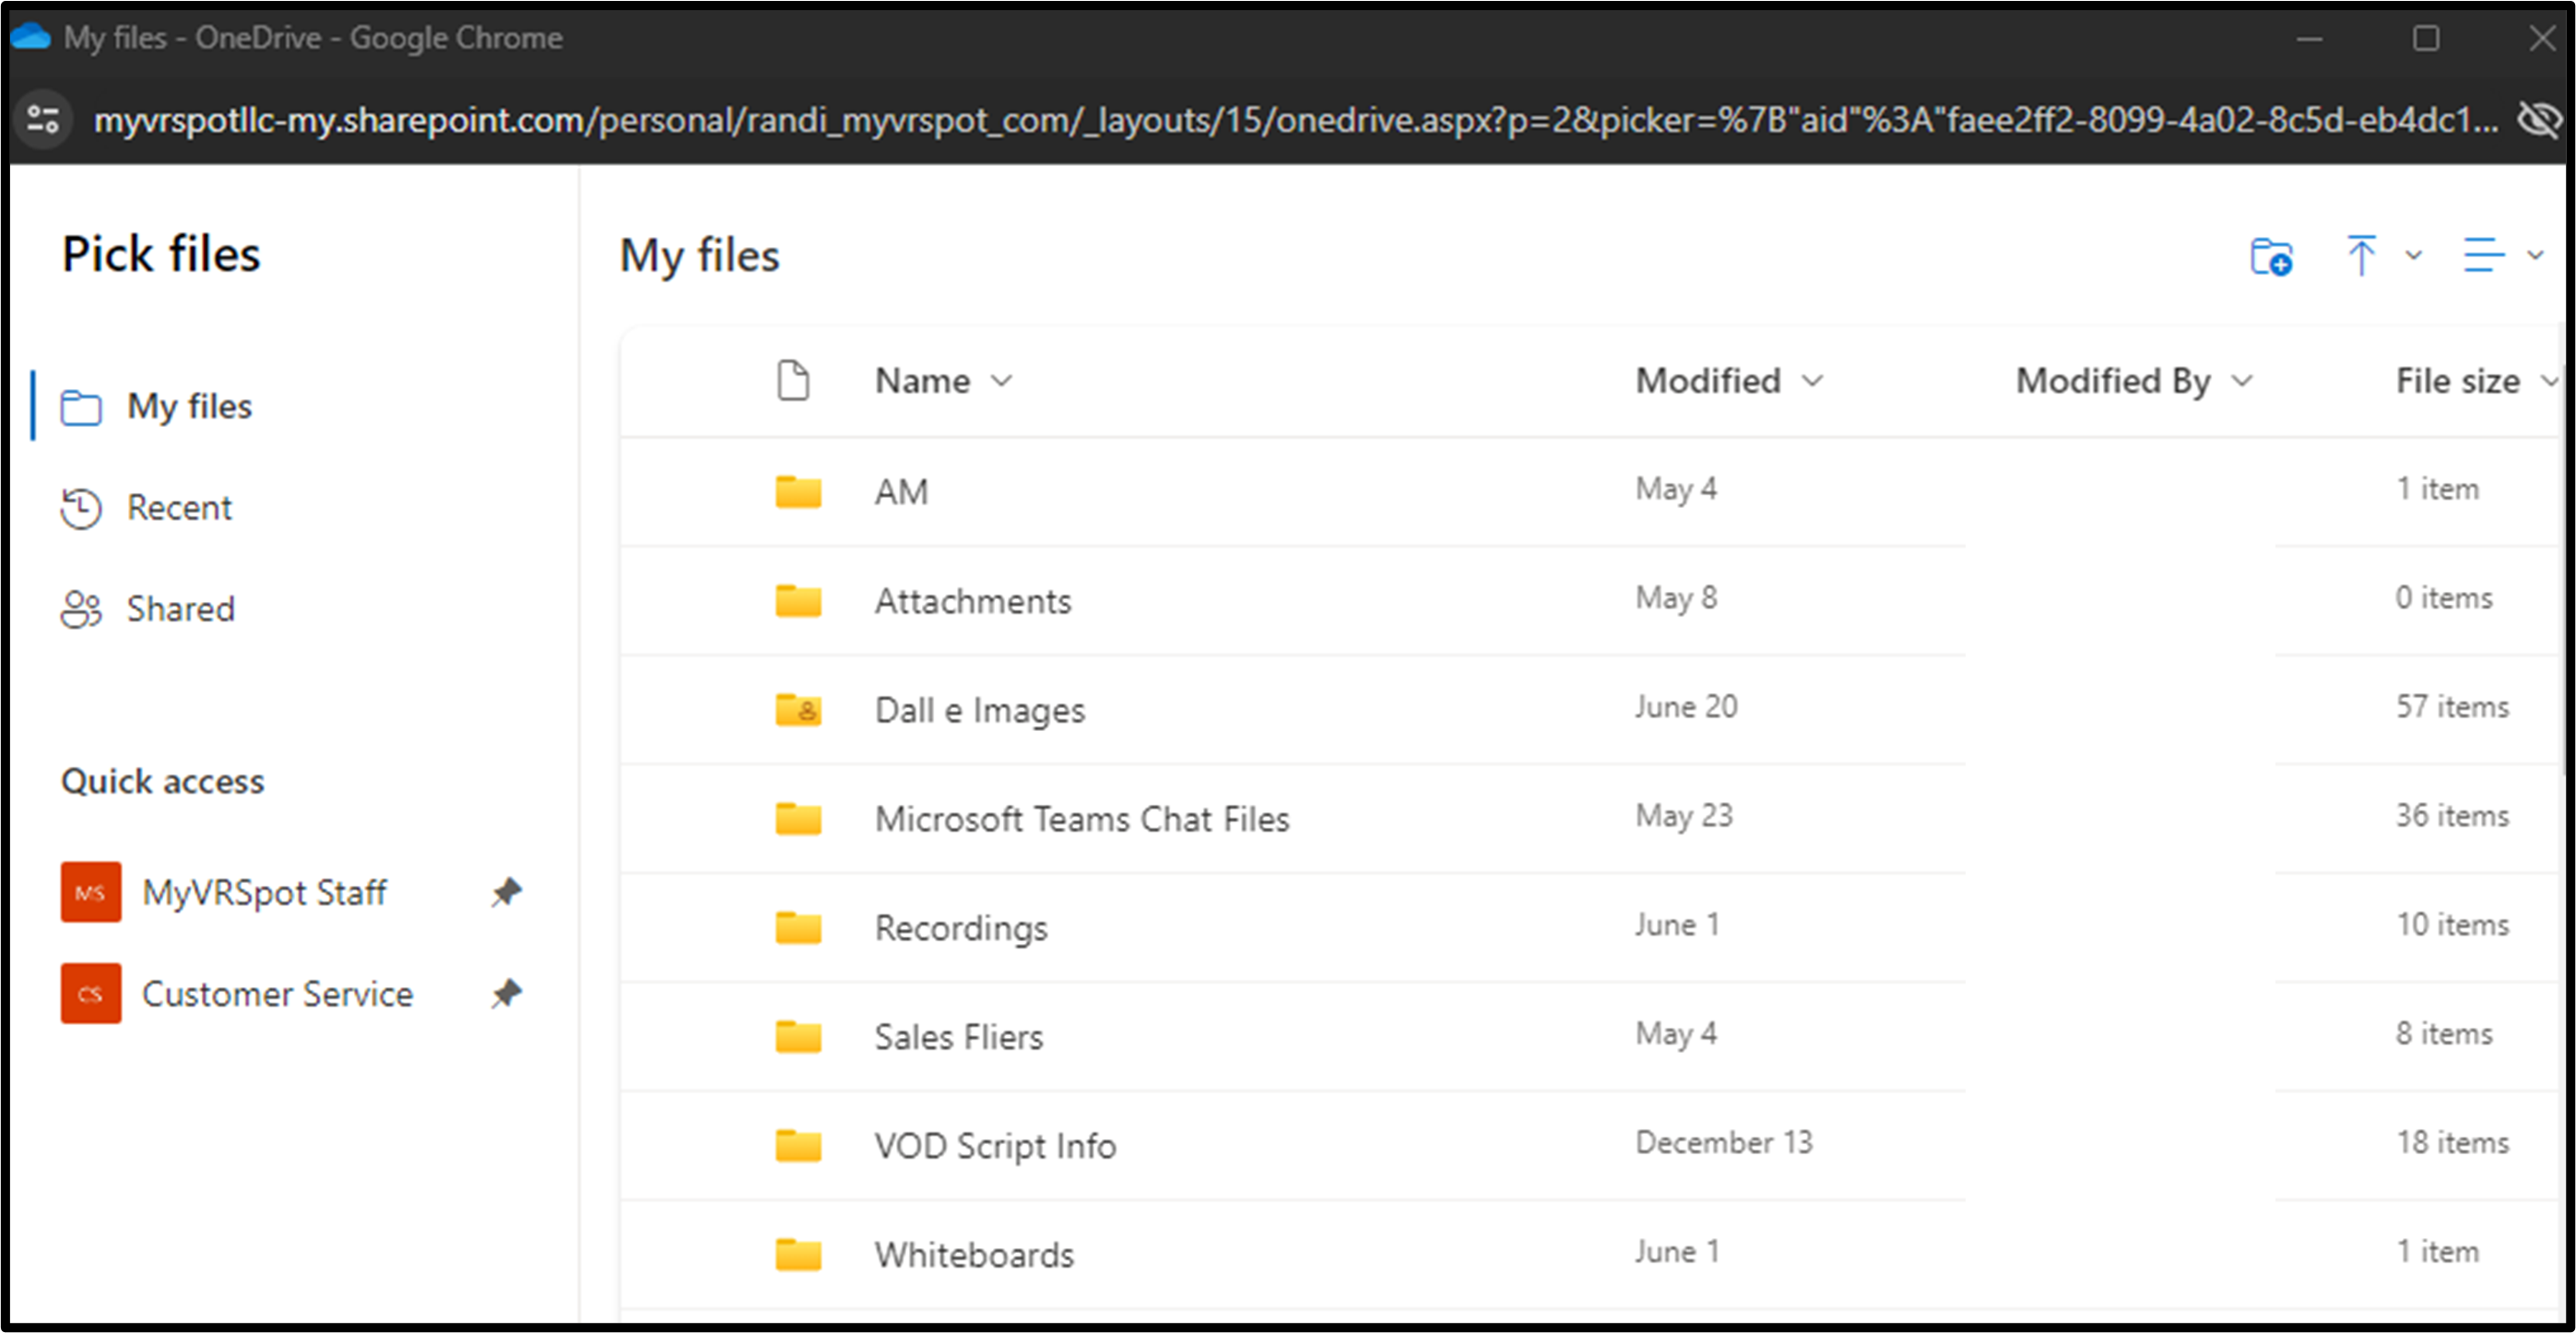Open the VOD Script Info folder
Viewport: 2576px width, 1333px height.
(995, 1146)
